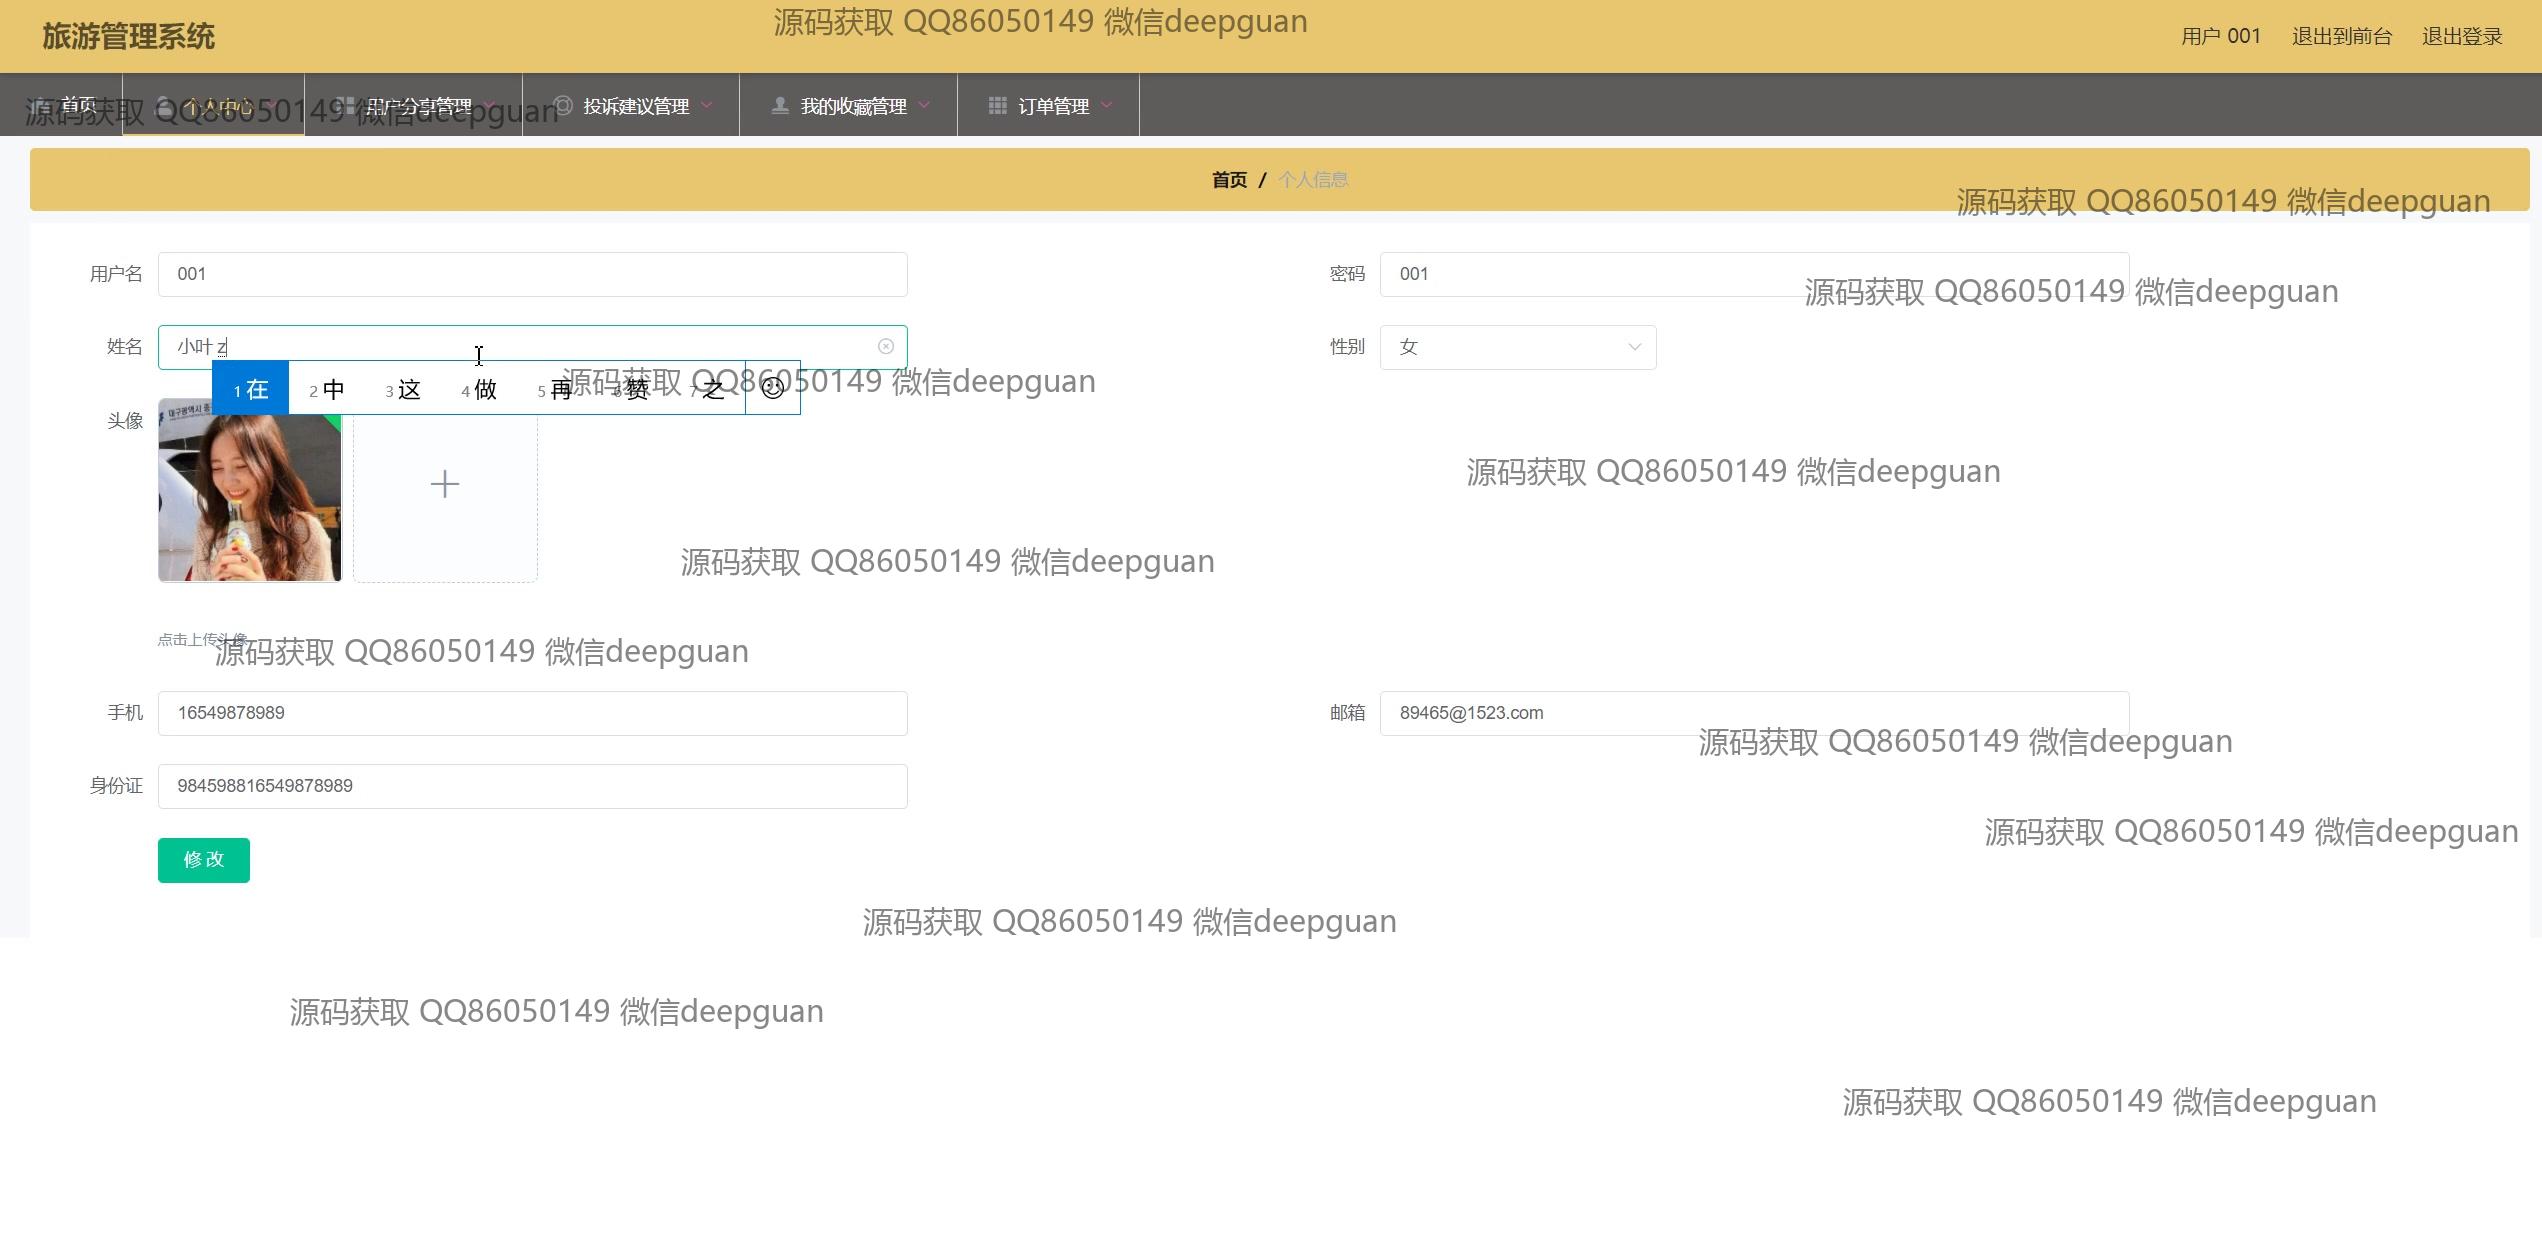Open the 性别 dropdown

1517,347
